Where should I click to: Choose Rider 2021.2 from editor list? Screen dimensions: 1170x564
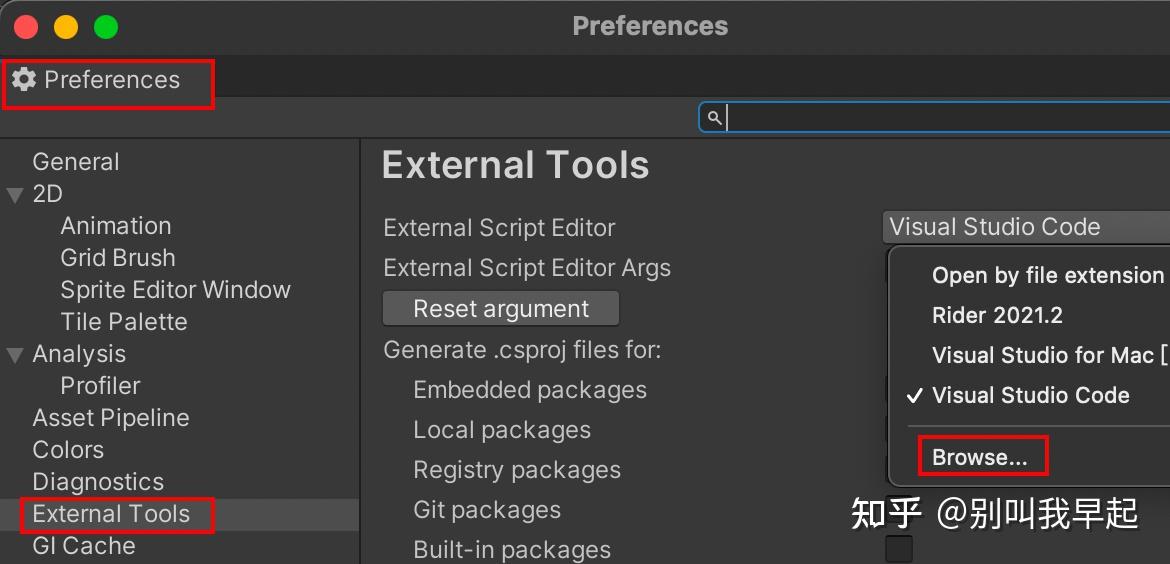pos(997,316)
